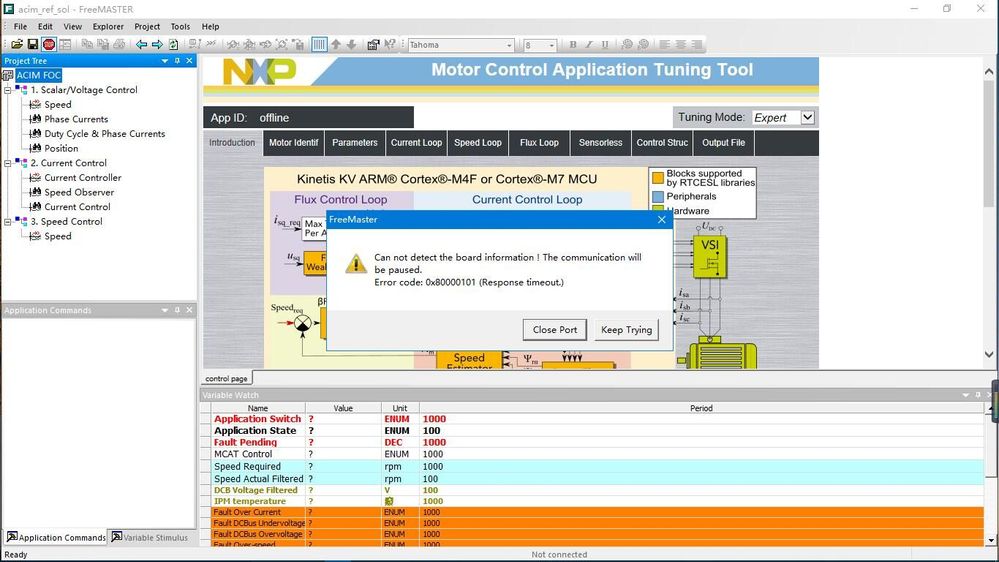999x562 pixels.
Task: Collapse the 1. Scalar/Voltage Control node
Action: pos(8,90)
